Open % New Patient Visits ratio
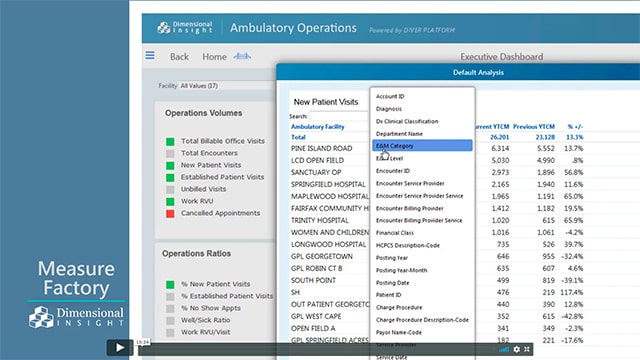The height and width of the screenshot is (360, 640). click(x=216, y=284)
